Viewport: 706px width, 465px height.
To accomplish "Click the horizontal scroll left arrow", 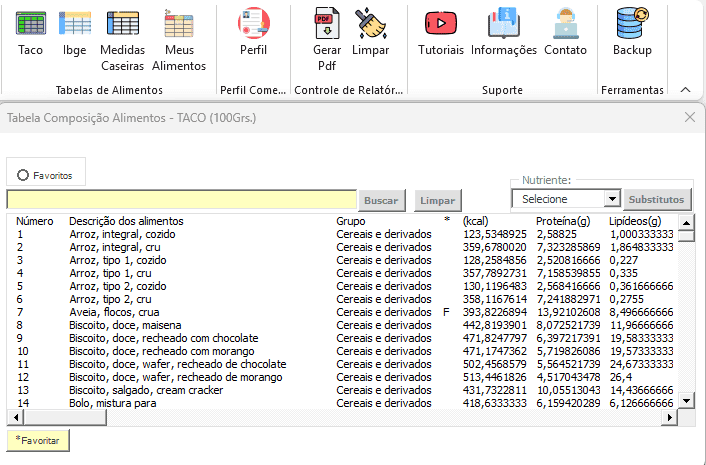I will coord(16,417).
